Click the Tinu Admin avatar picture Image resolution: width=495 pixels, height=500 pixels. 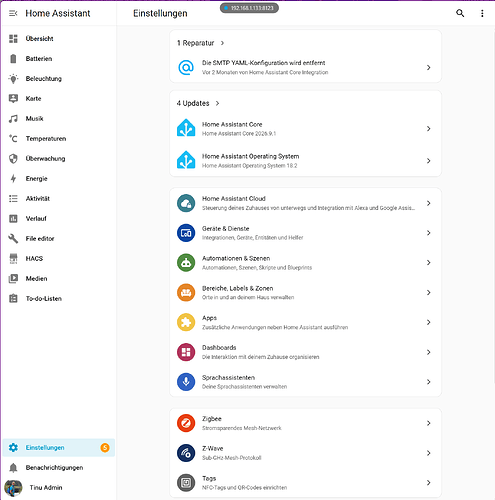(13, 488)
